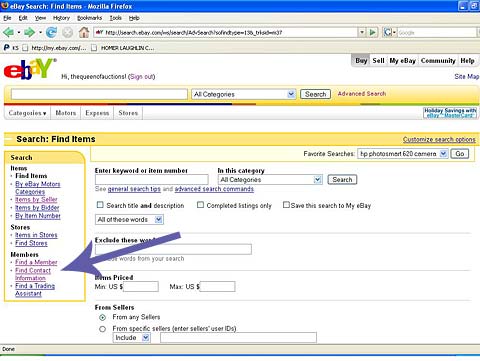Click Find a Member link

point(36,262)
